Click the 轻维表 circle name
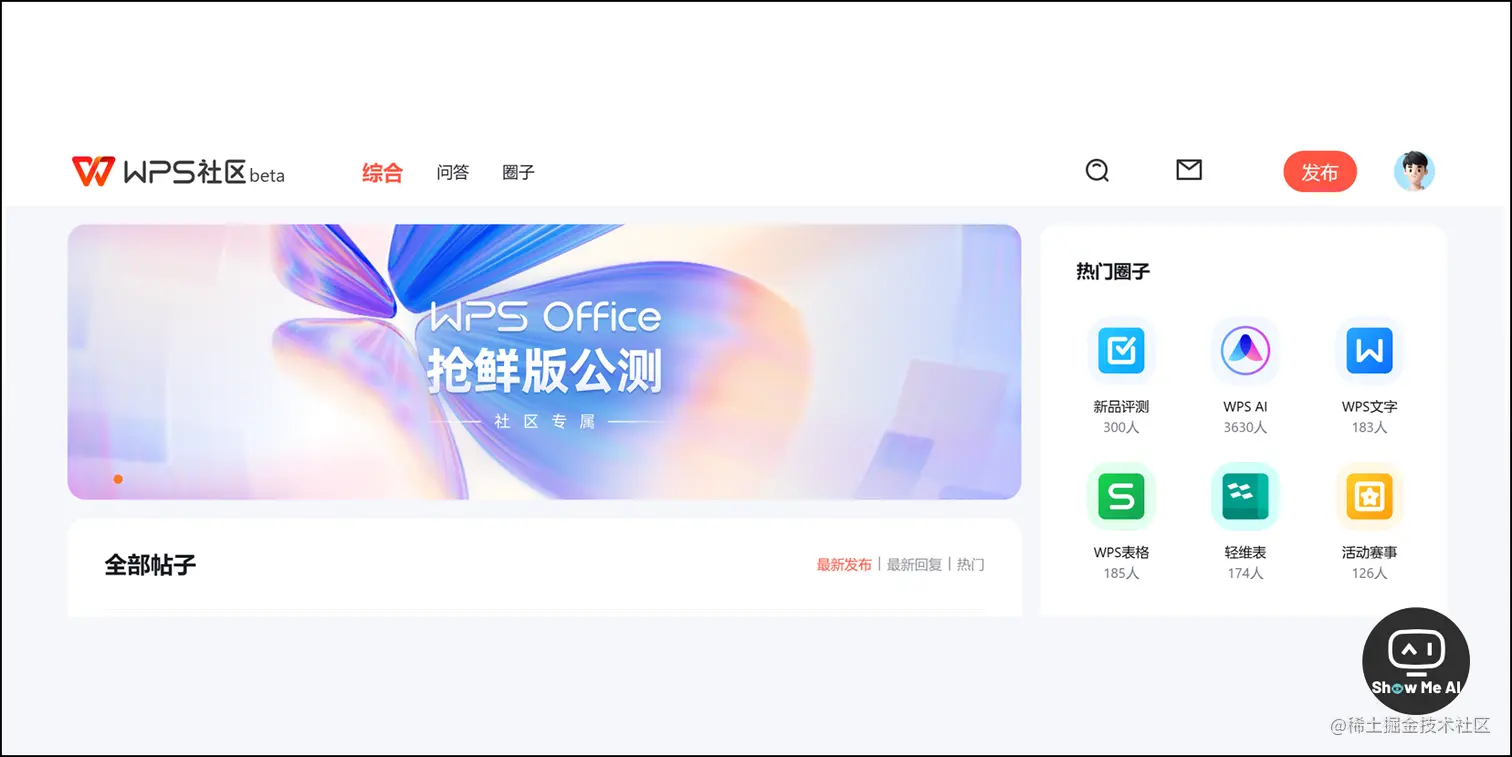 click(x=1245, y=552)
